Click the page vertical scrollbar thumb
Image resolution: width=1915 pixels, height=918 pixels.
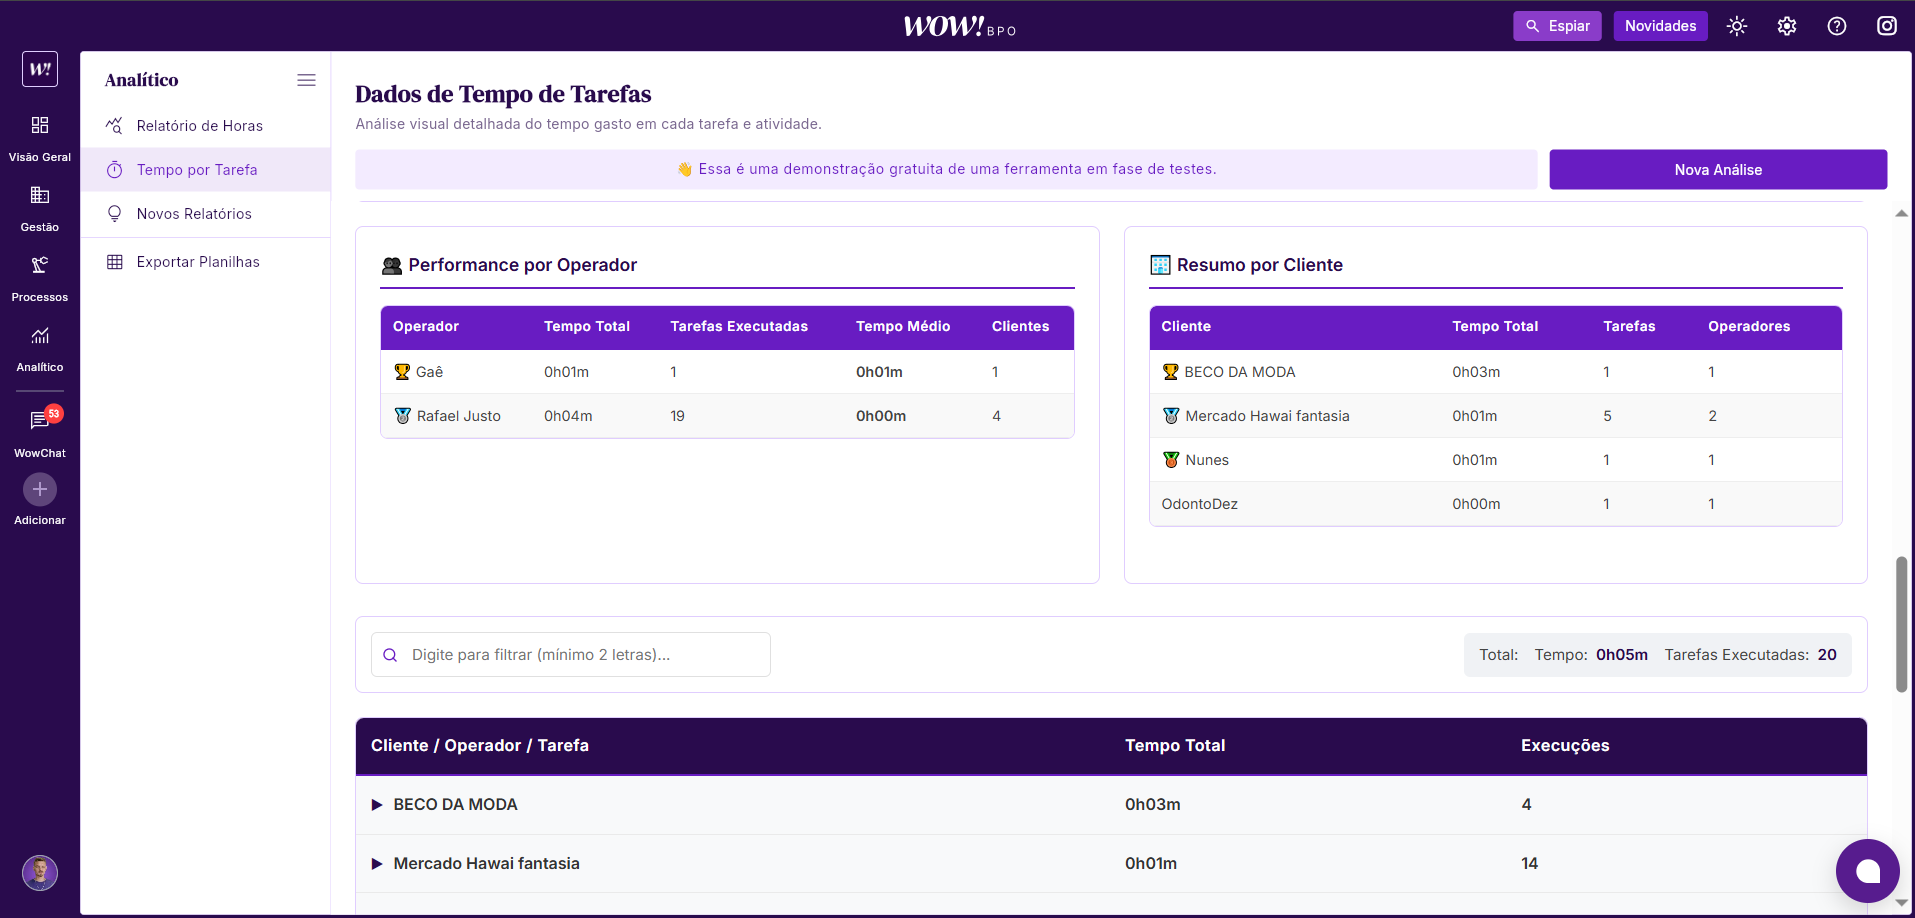1901,625
